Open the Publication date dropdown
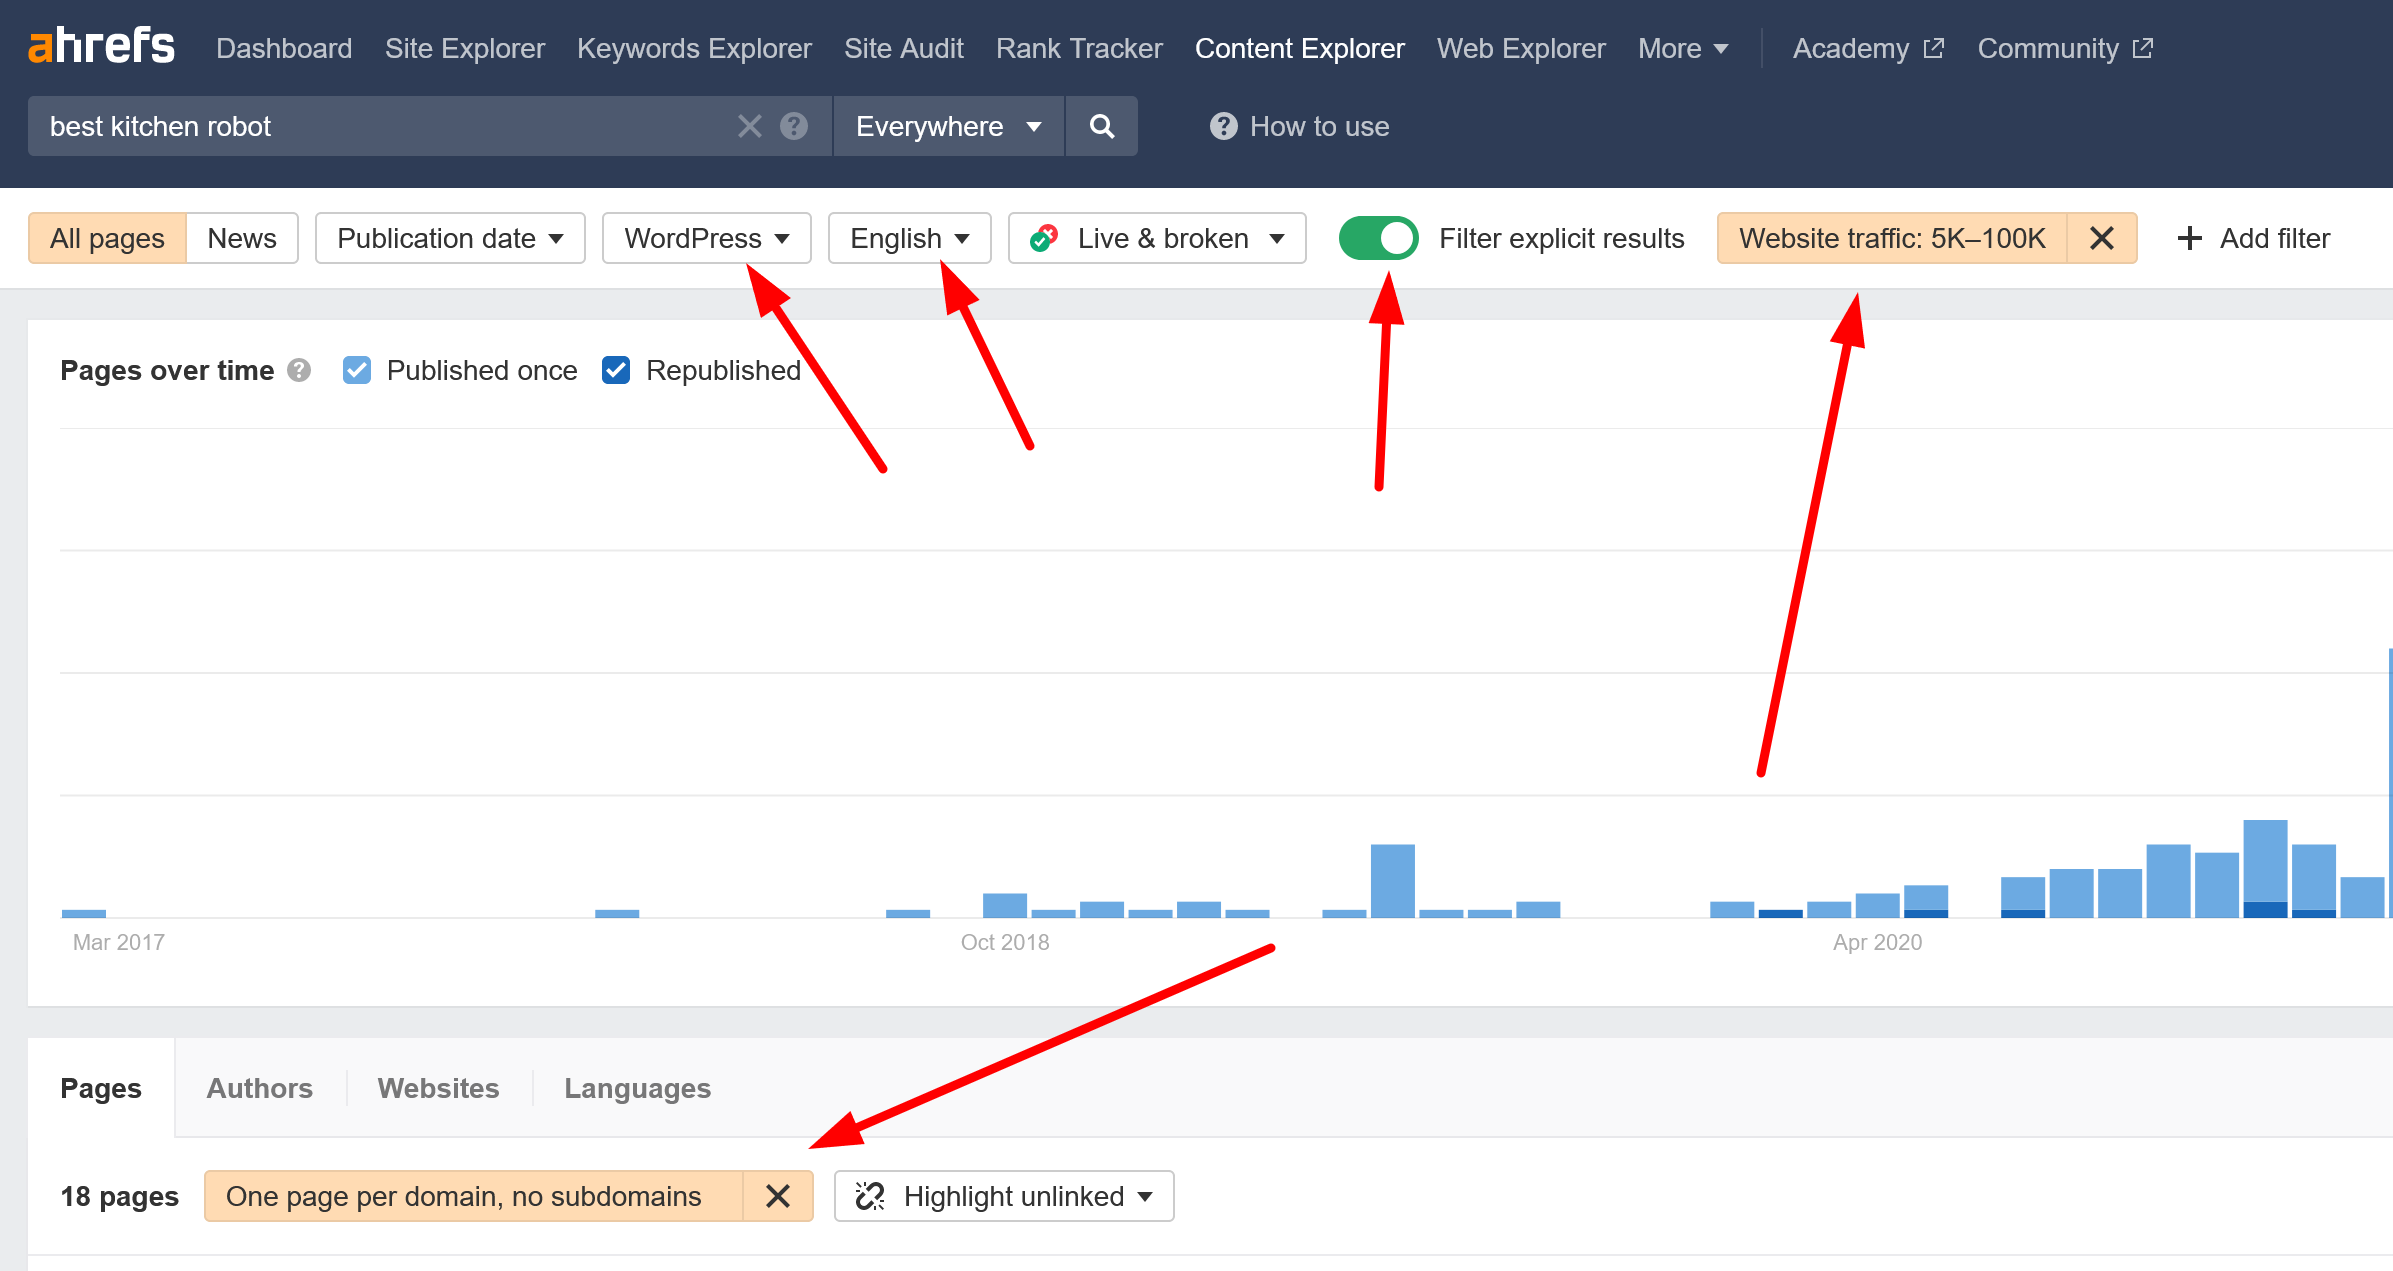This screenshot has width=2393, height=1271. [x=450, y=238]
